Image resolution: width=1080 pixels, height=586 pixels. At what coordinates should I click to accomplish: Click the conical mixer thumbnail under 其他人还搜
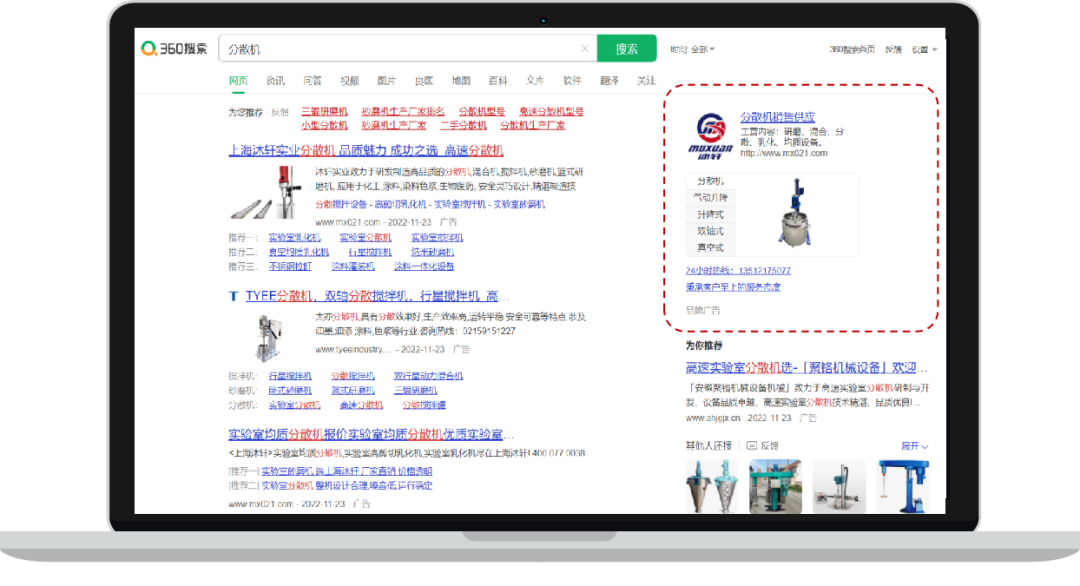pyautogui.click(x=712, y=487)
